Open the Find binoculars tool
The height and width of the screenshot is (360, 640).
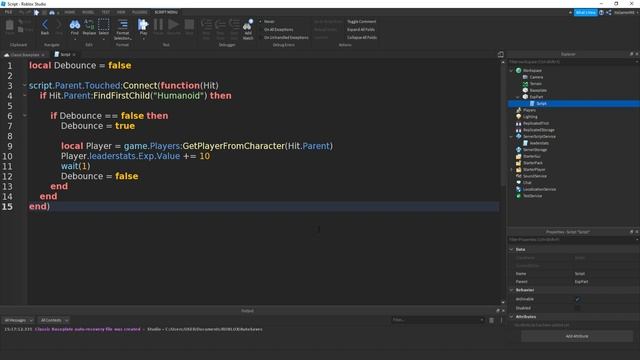[75, 27]
